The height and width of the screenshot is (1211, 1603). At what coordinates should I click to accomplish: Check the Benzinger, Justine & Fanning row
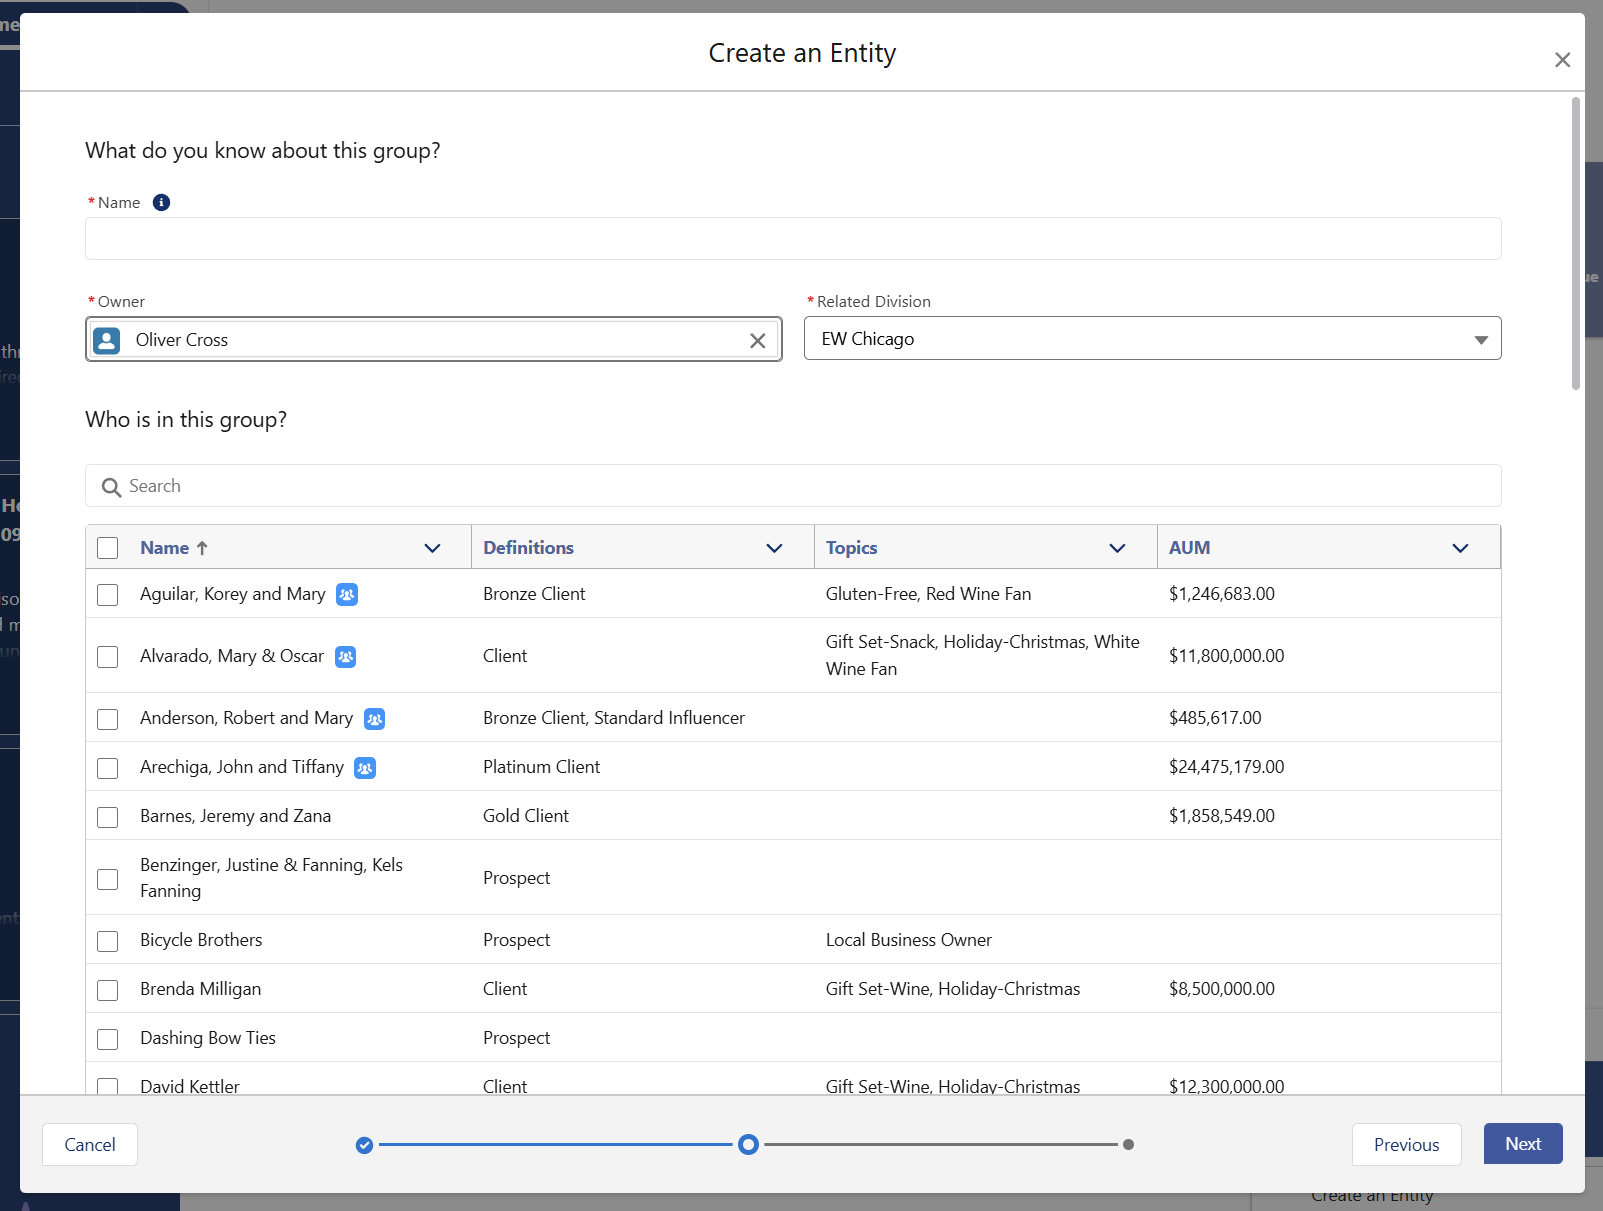tap(108, 879)
